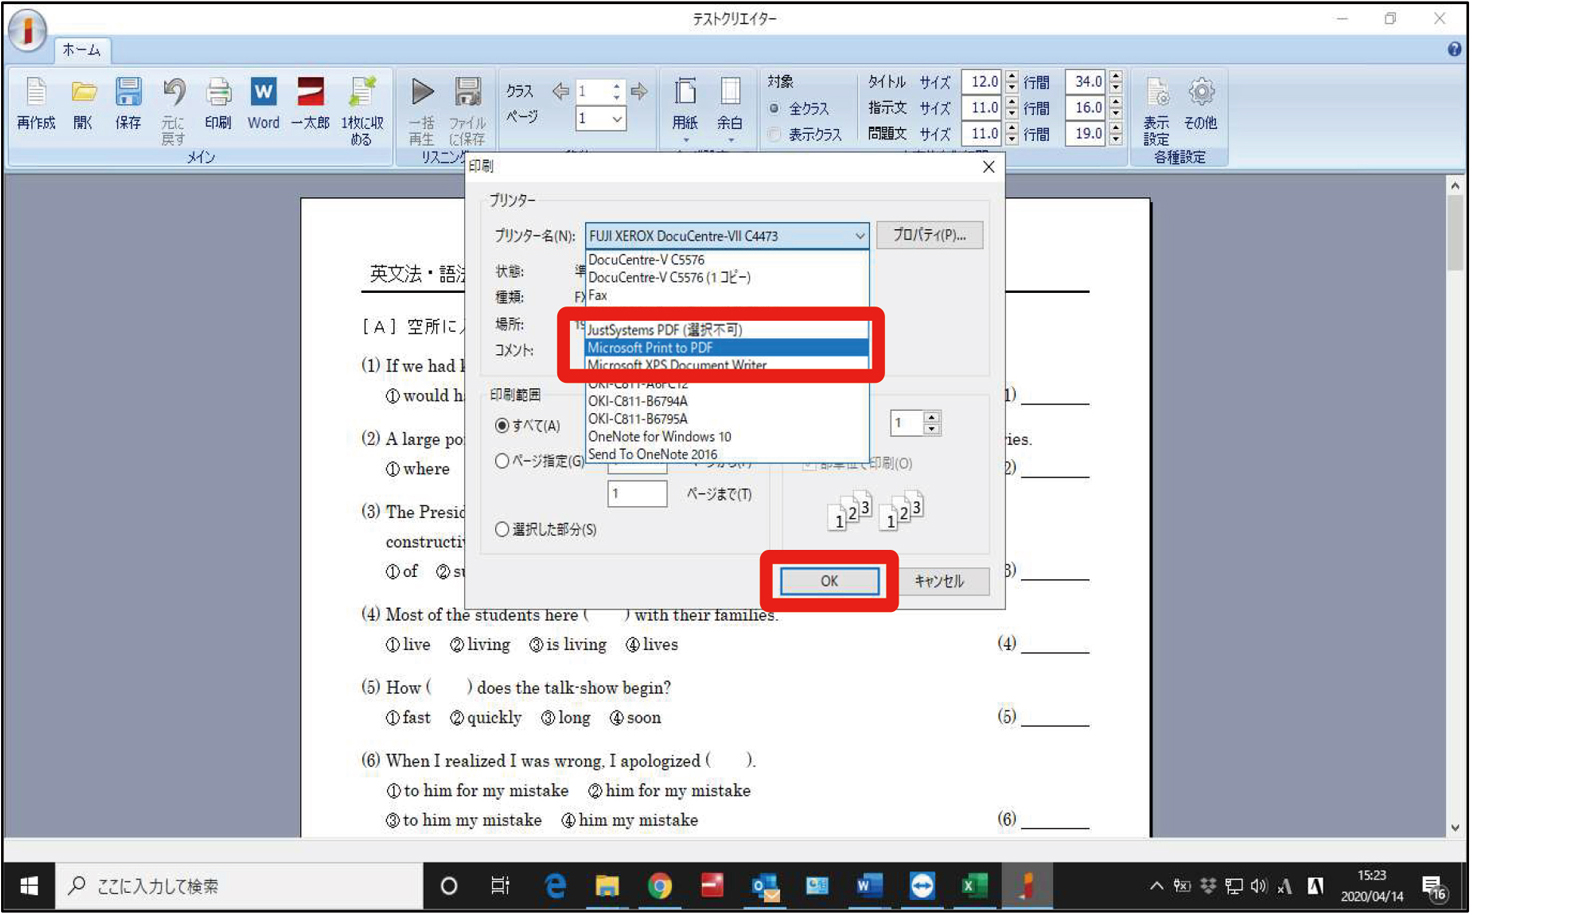Viewport: 1570px width, 915px height.
Task: Click the キャンセル button
Action: 938,581
